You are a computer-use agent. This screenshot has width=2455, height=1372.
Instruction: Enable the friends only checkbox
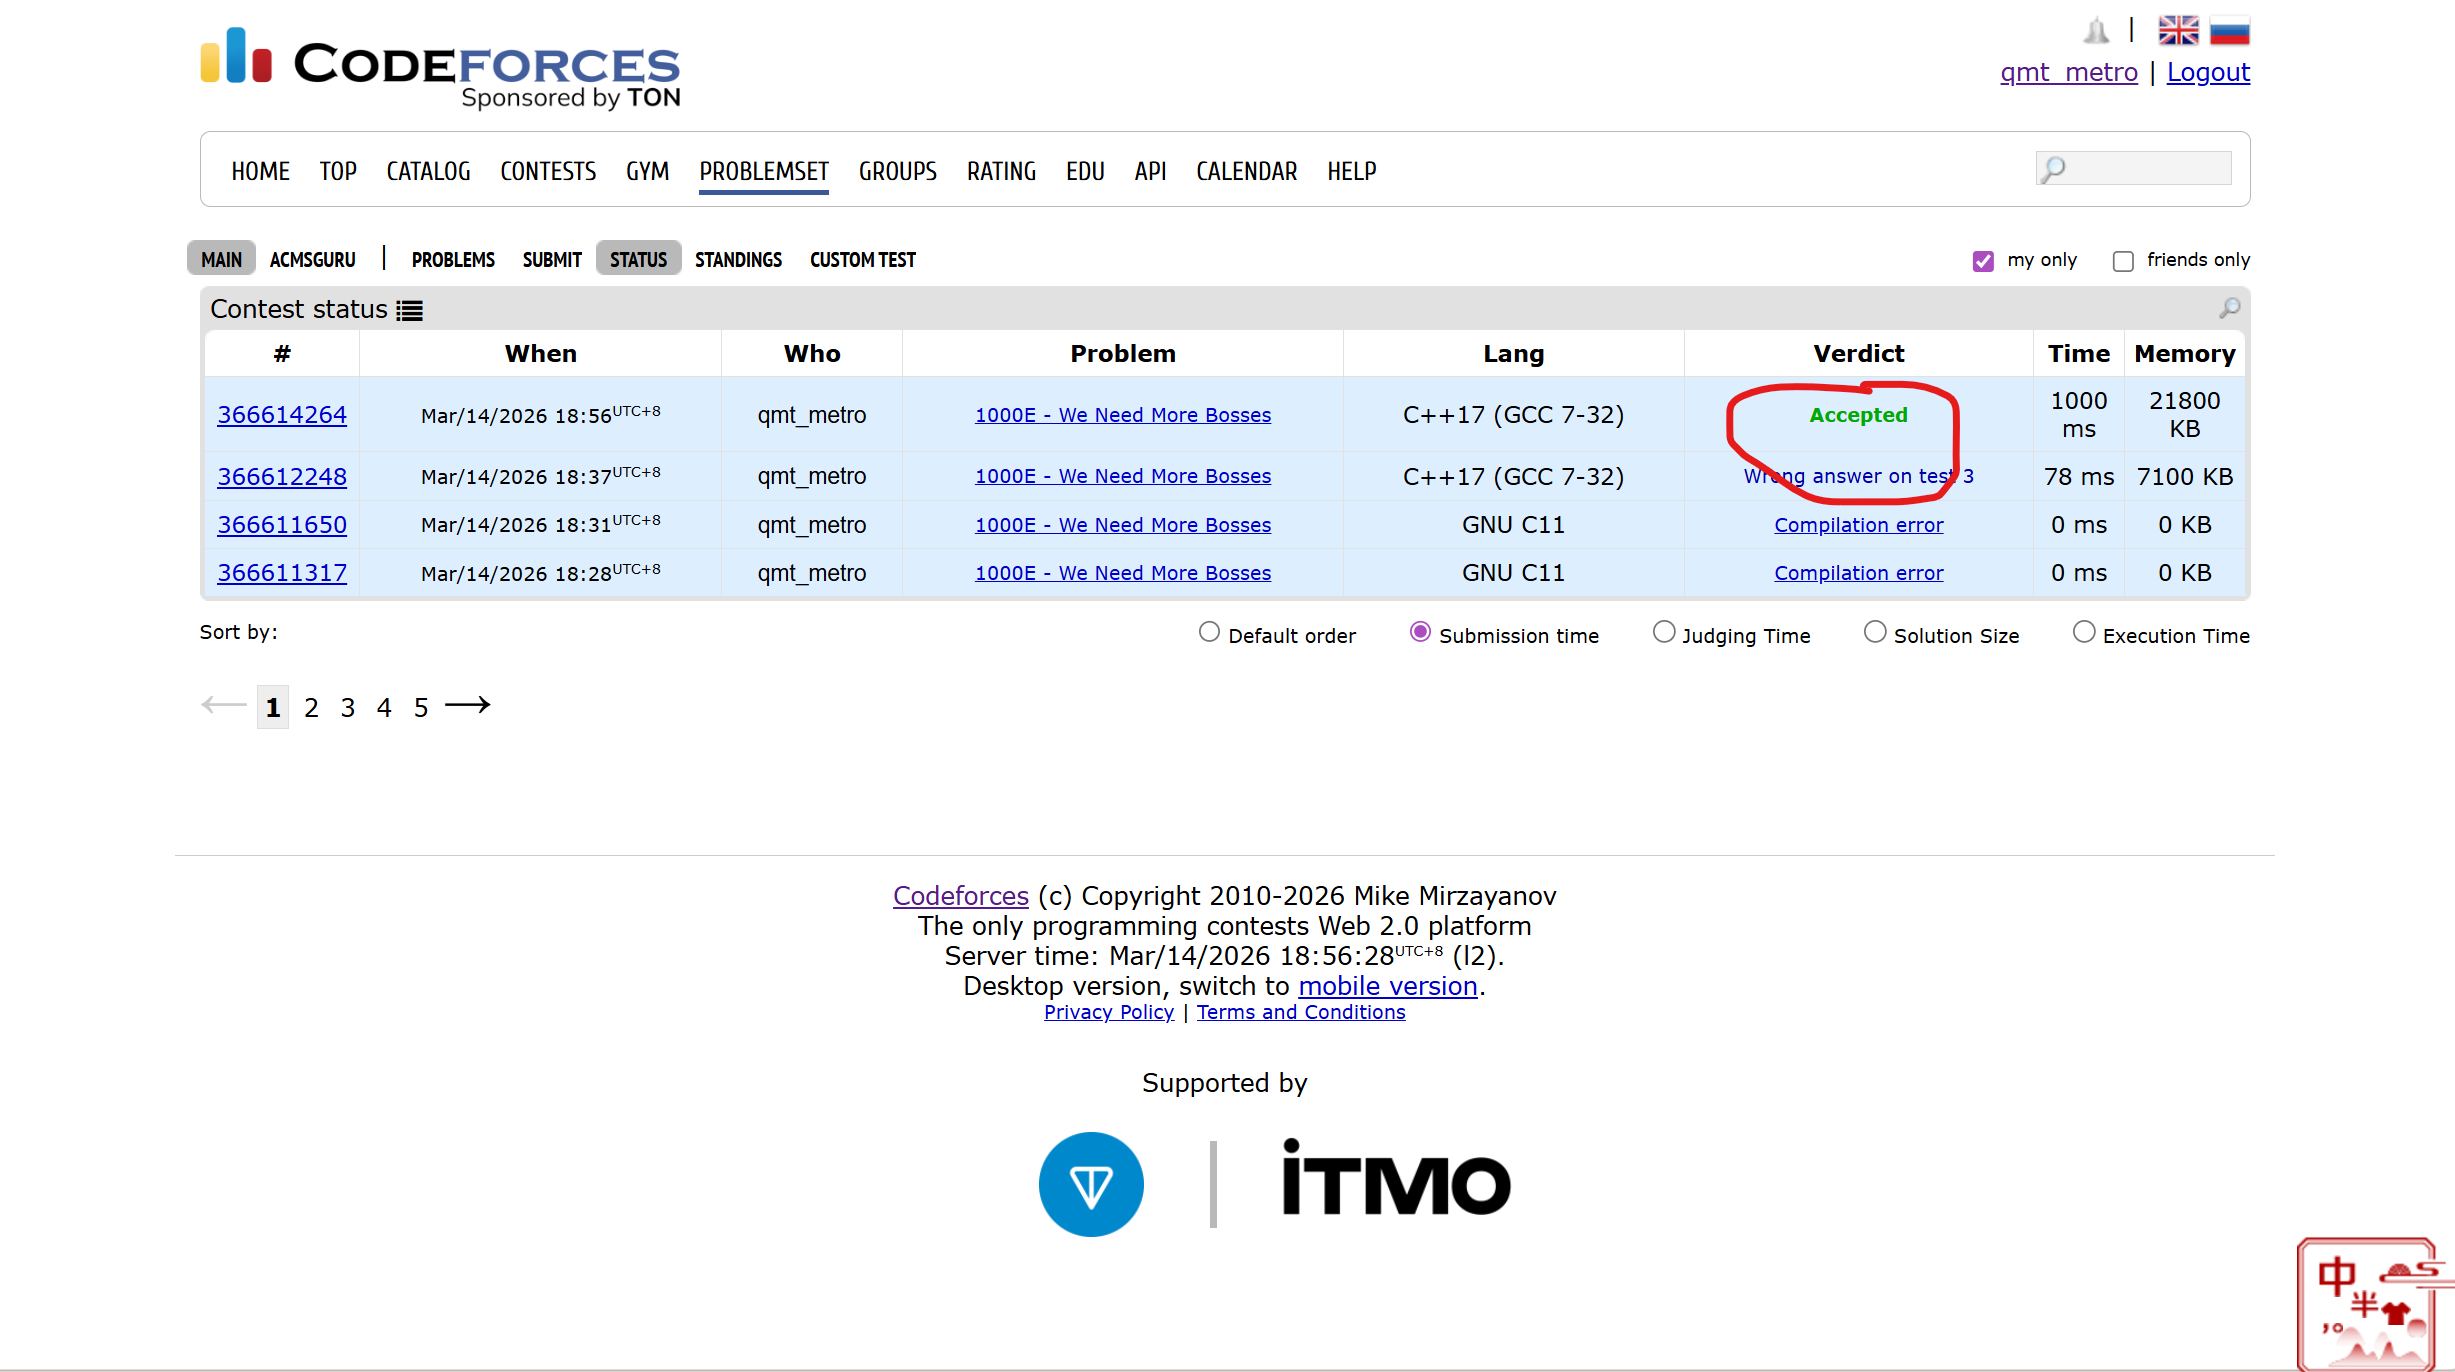(x=2123, y=261)
